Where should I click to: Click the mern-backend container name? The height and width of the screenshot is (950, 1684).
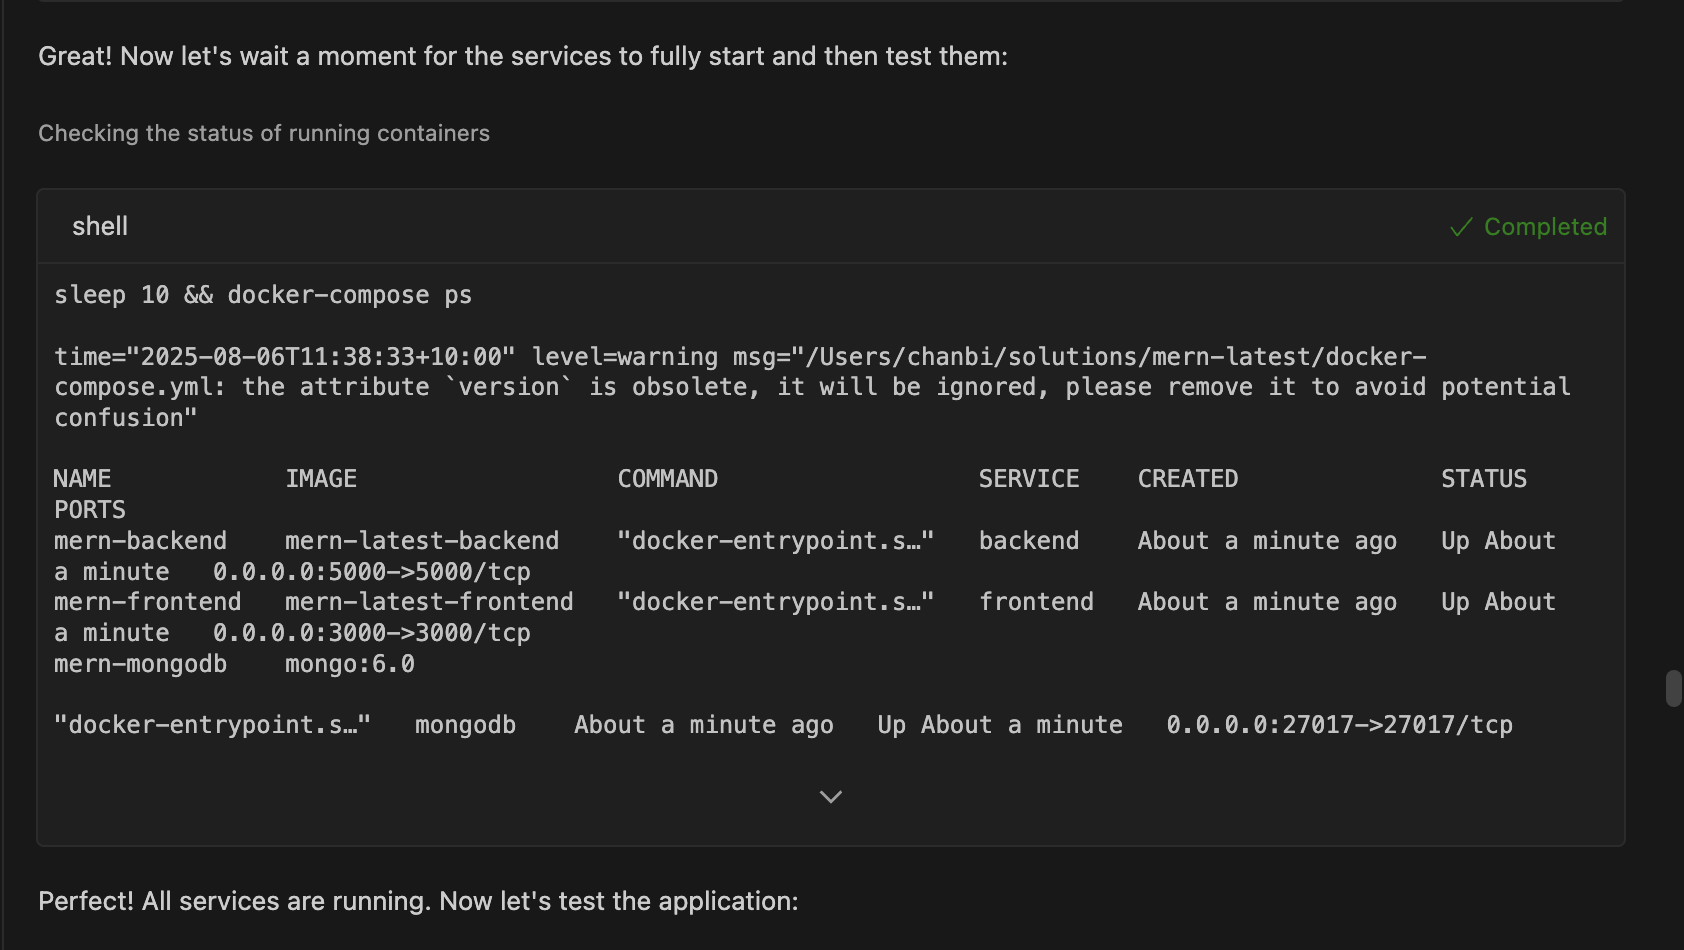[x=141, y=541]
